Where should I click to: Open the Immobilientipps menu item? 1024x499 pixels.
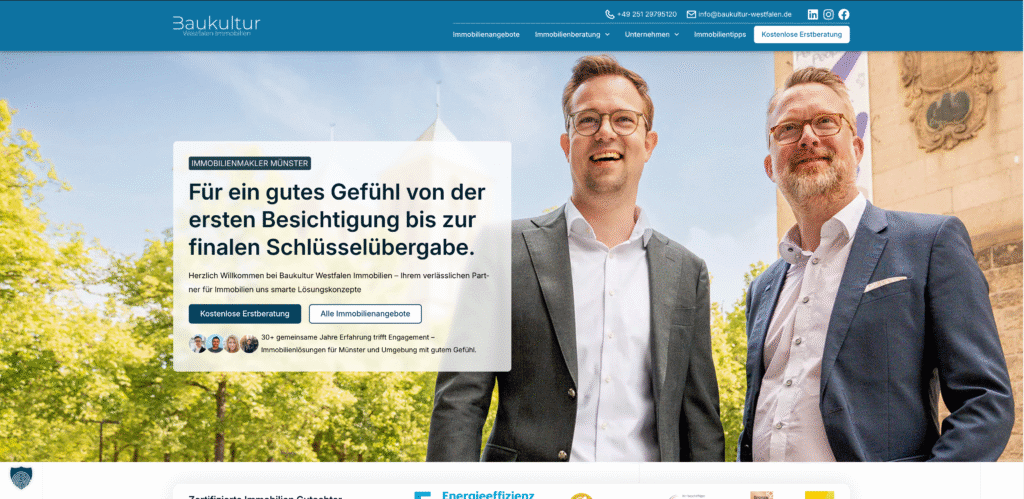pos(720,35)
